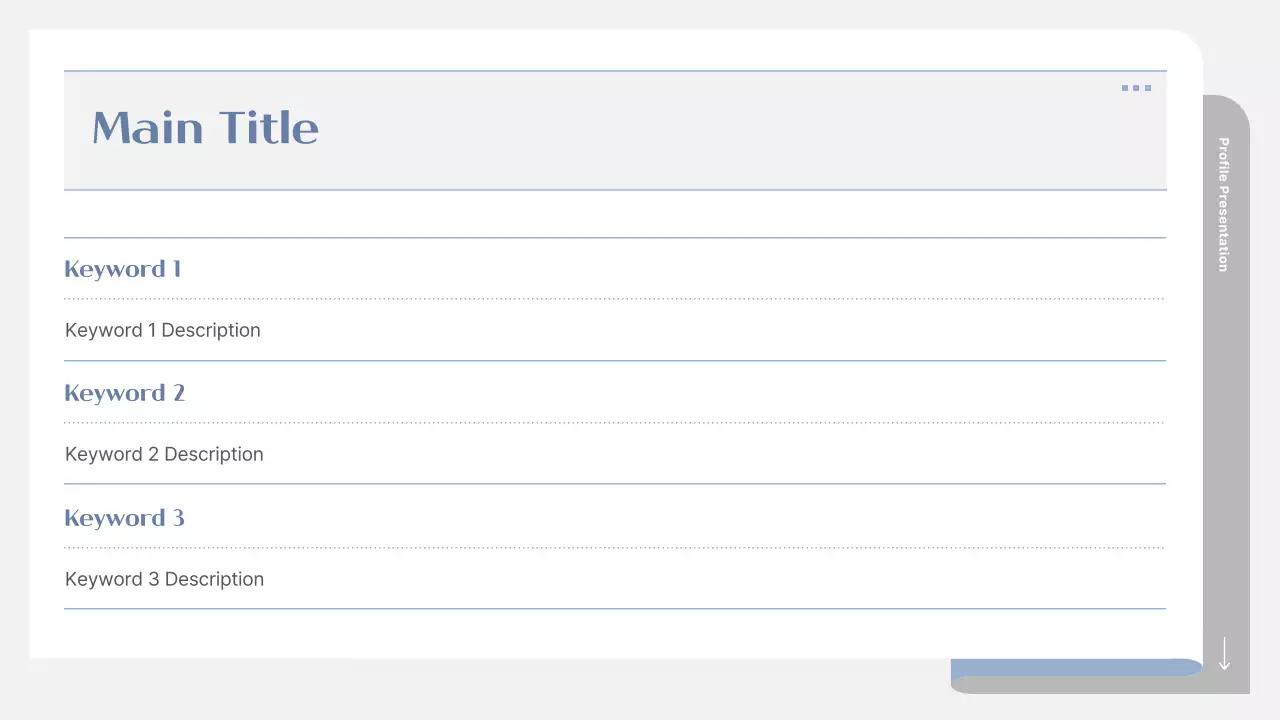The width and height of the screenshot is (1280, 720).
Task: Select the Keyword 3 heading
Action: click(124, 518)
